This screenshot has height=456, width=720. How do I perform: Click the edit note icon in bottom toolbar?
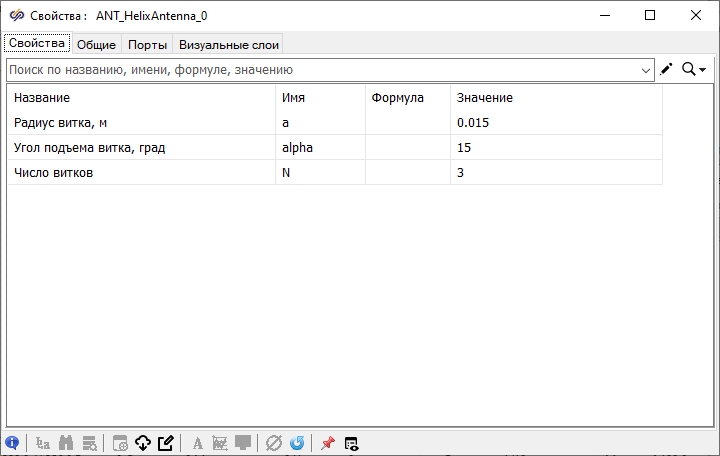(166, 443)
